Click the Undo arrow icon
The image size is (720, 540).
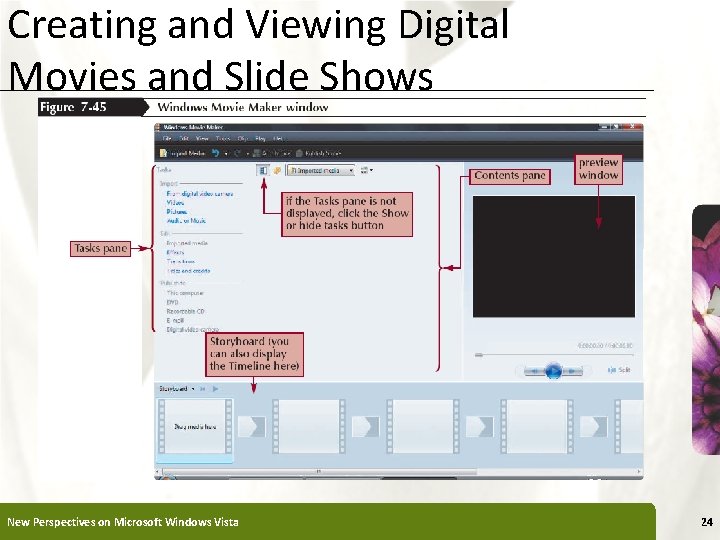(x=215, y=153)
